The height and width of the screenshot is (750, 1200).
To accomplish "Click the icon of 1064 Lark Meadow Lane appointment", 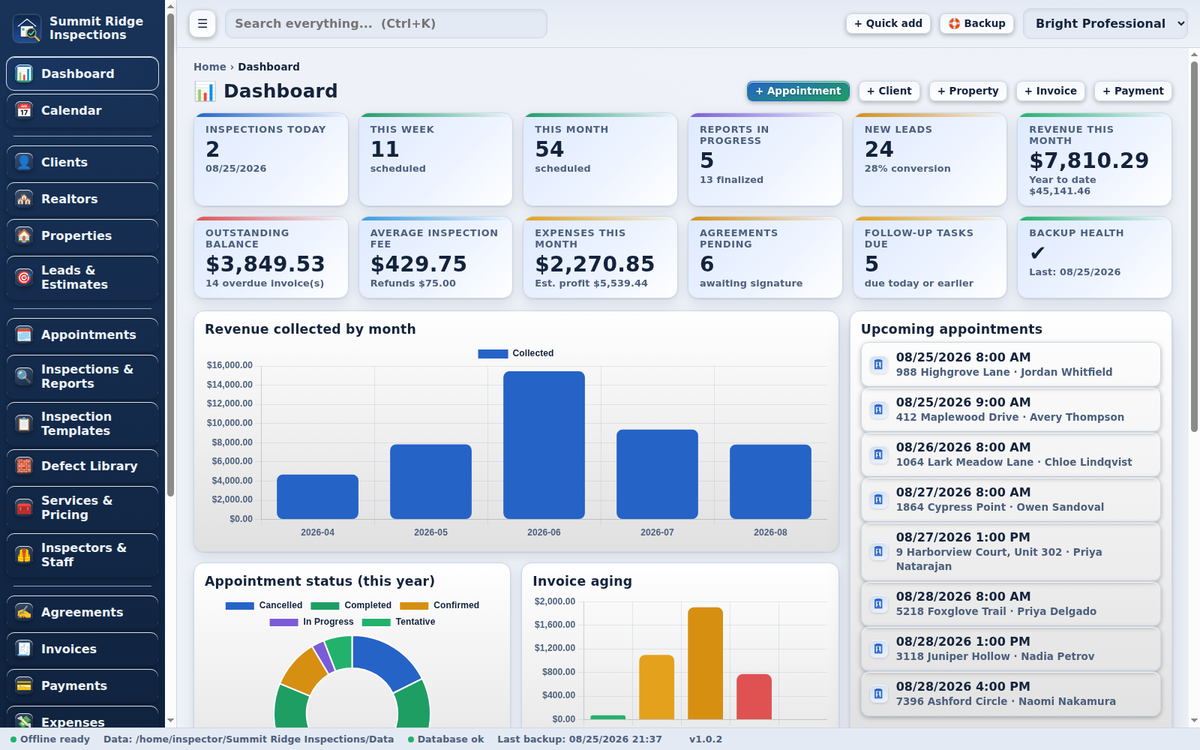I will (x=878, y=455).
